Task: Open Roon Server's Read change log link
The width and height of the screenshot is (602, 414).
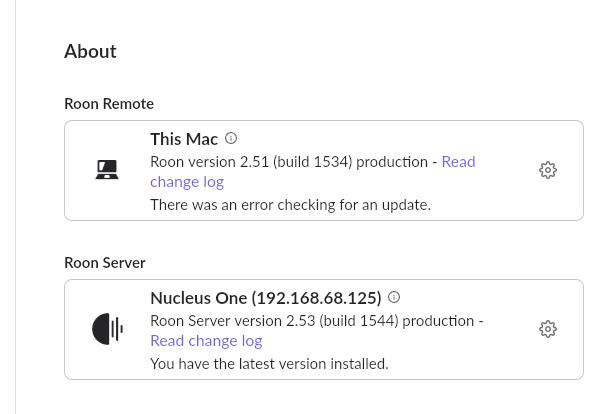Action: coord(206,341)
